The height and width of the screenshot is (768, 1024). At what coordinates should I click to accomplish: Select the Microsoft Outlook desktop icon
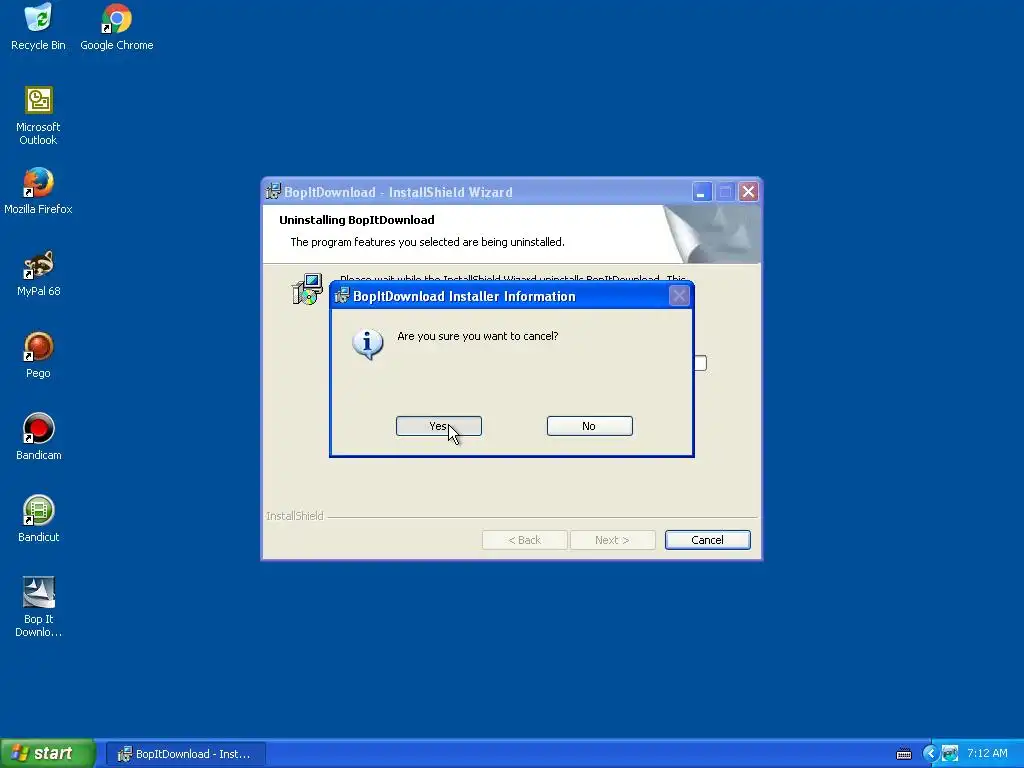coord(38,116)
